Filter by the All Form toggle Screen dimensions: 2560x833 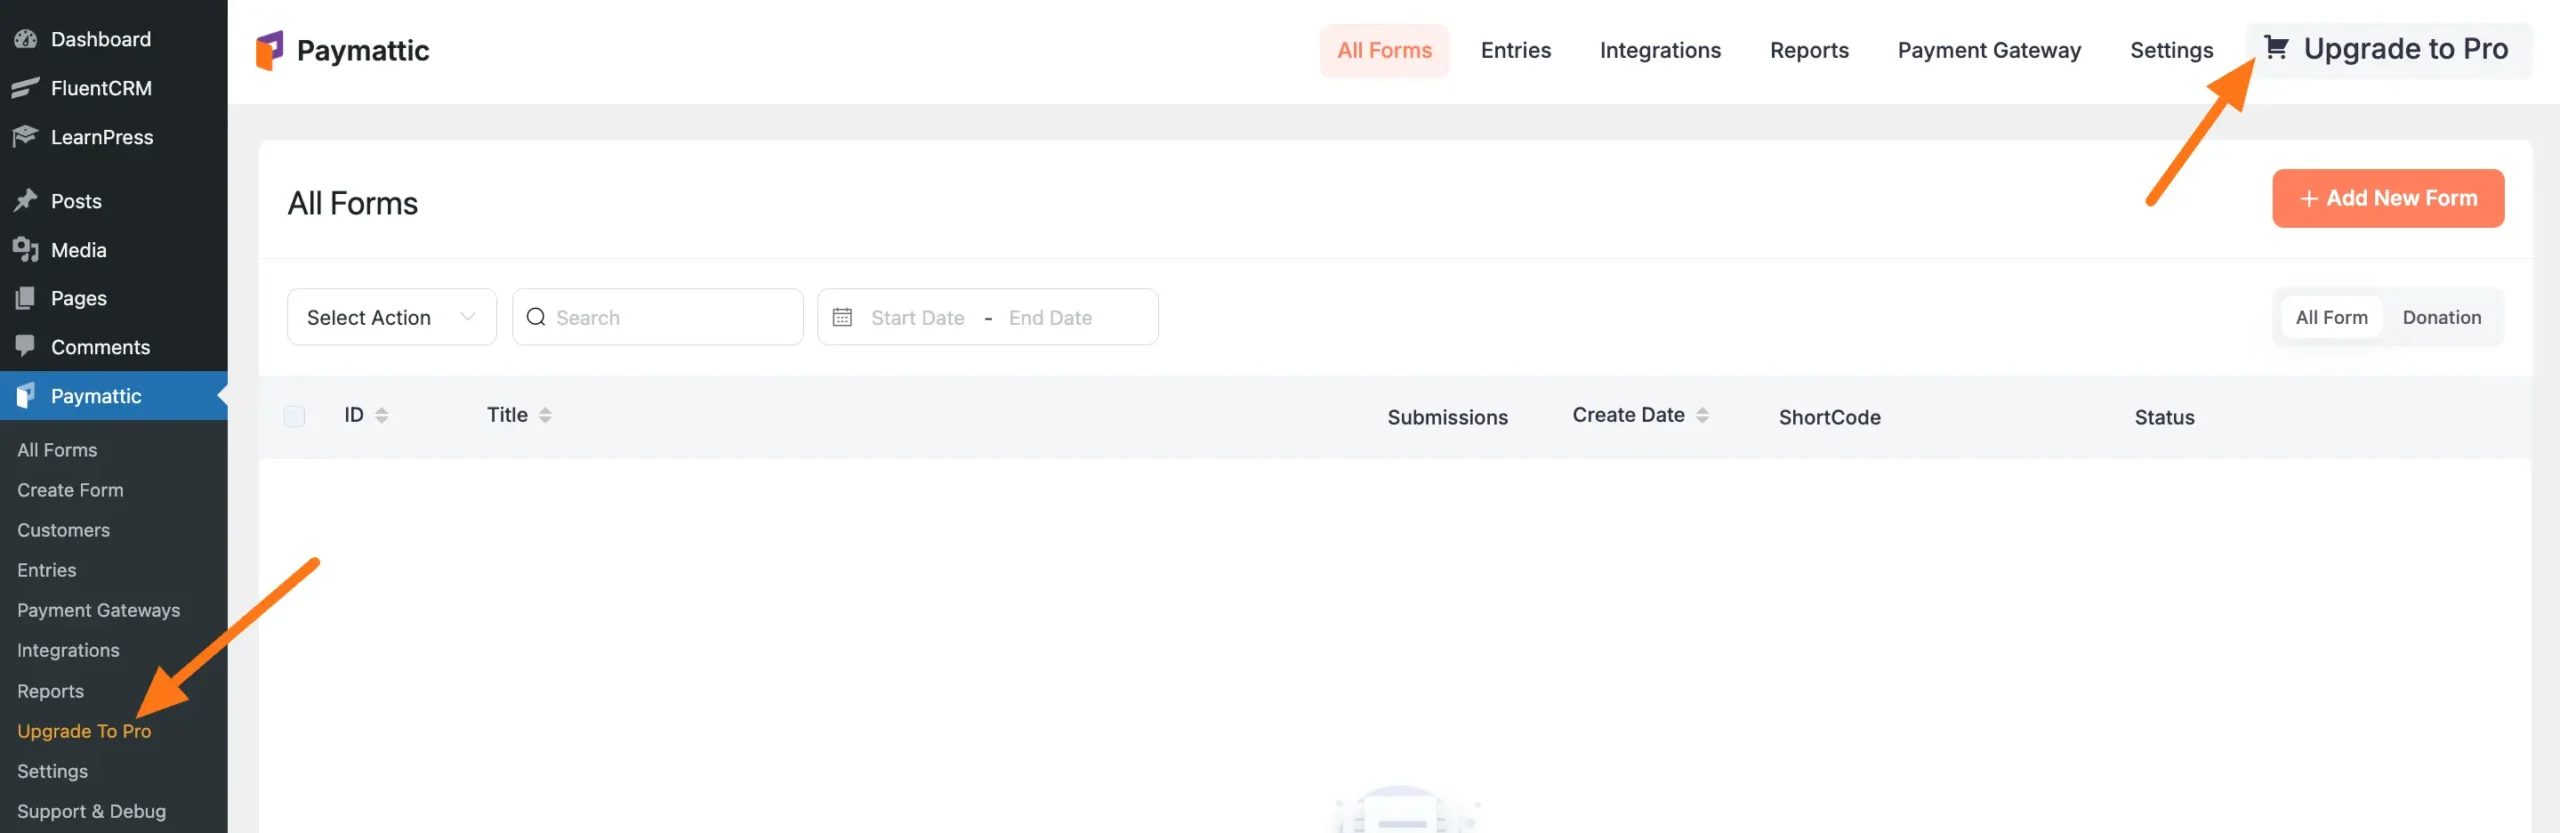(x=2331, y=317)
